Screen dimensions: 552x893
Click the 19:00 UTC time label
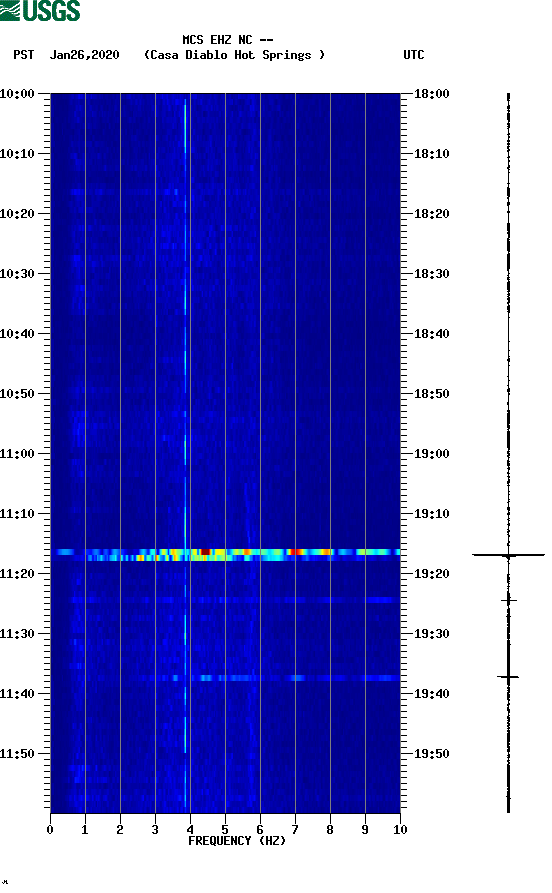tap(432, 454)
